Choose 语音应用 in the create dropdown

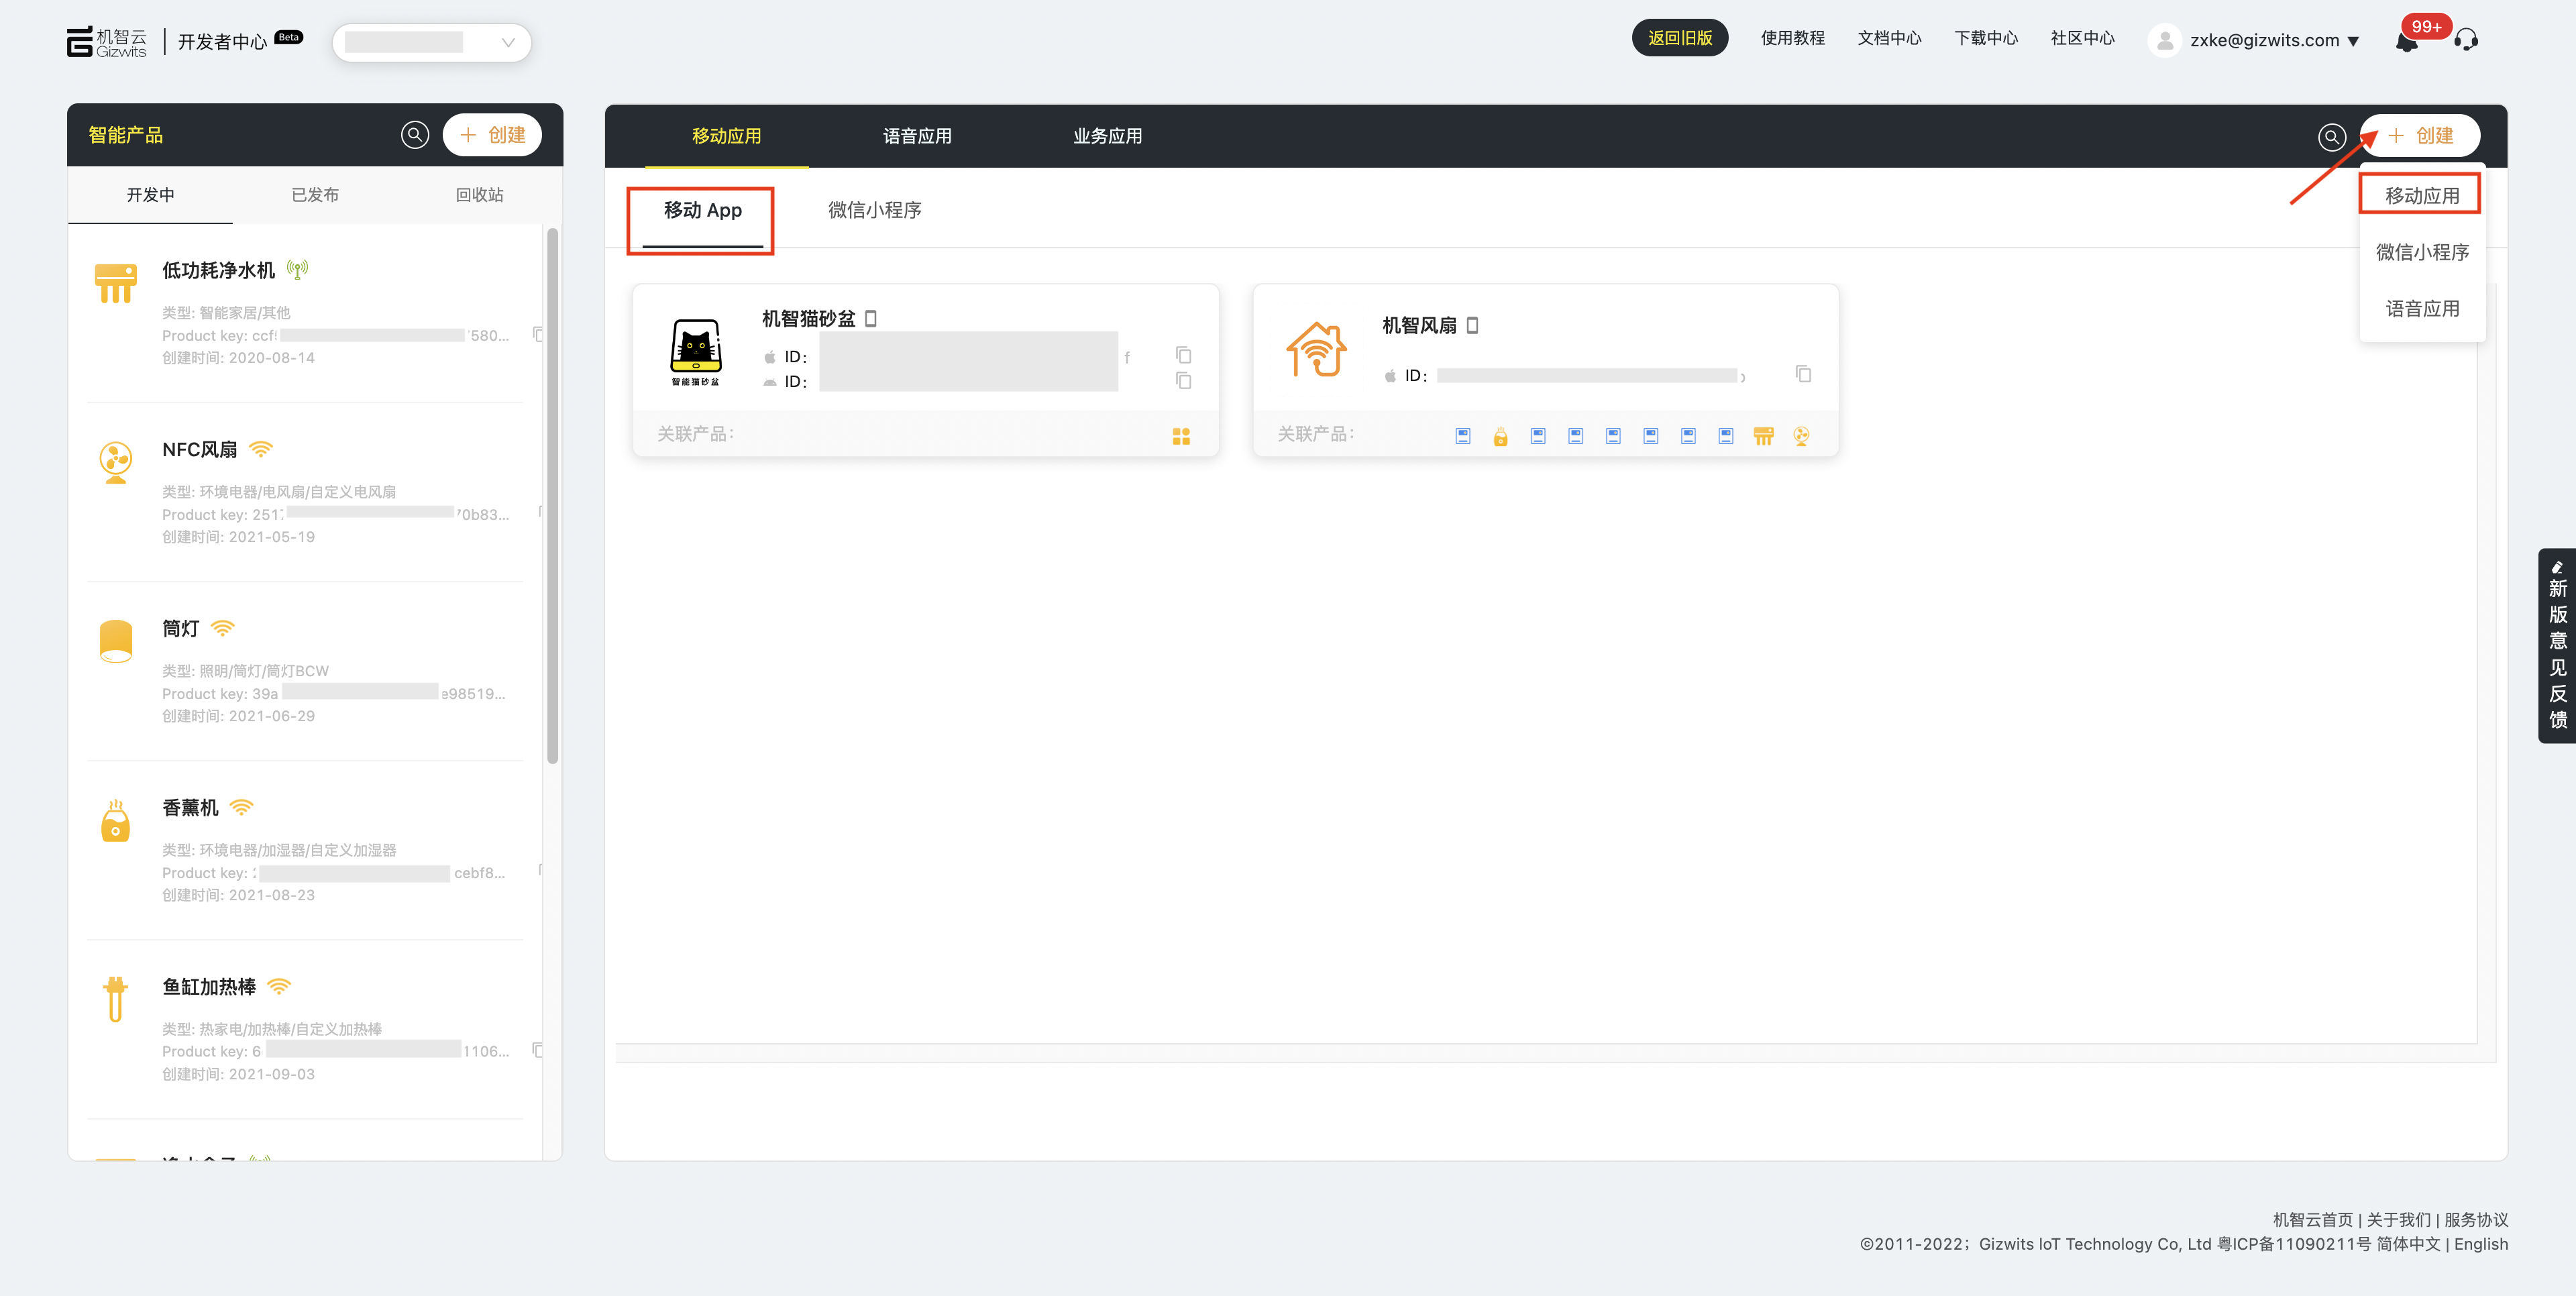coord(2421,309)
